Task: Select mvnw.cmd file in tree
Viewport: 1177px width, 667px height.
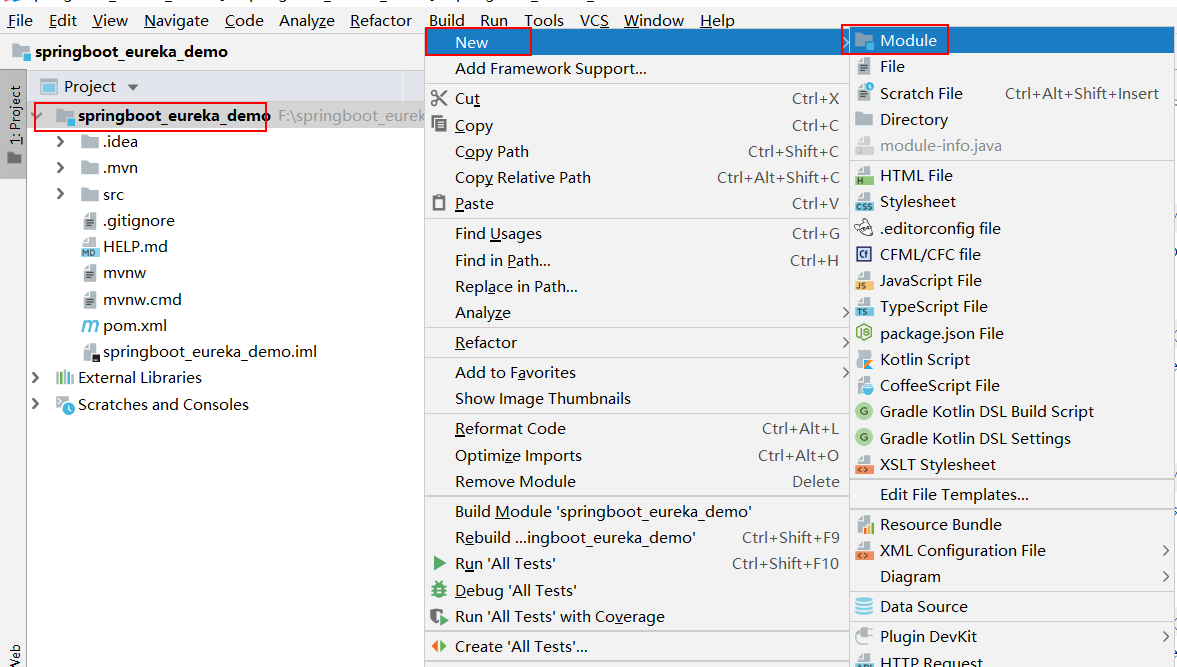Action: pos(142,299)
